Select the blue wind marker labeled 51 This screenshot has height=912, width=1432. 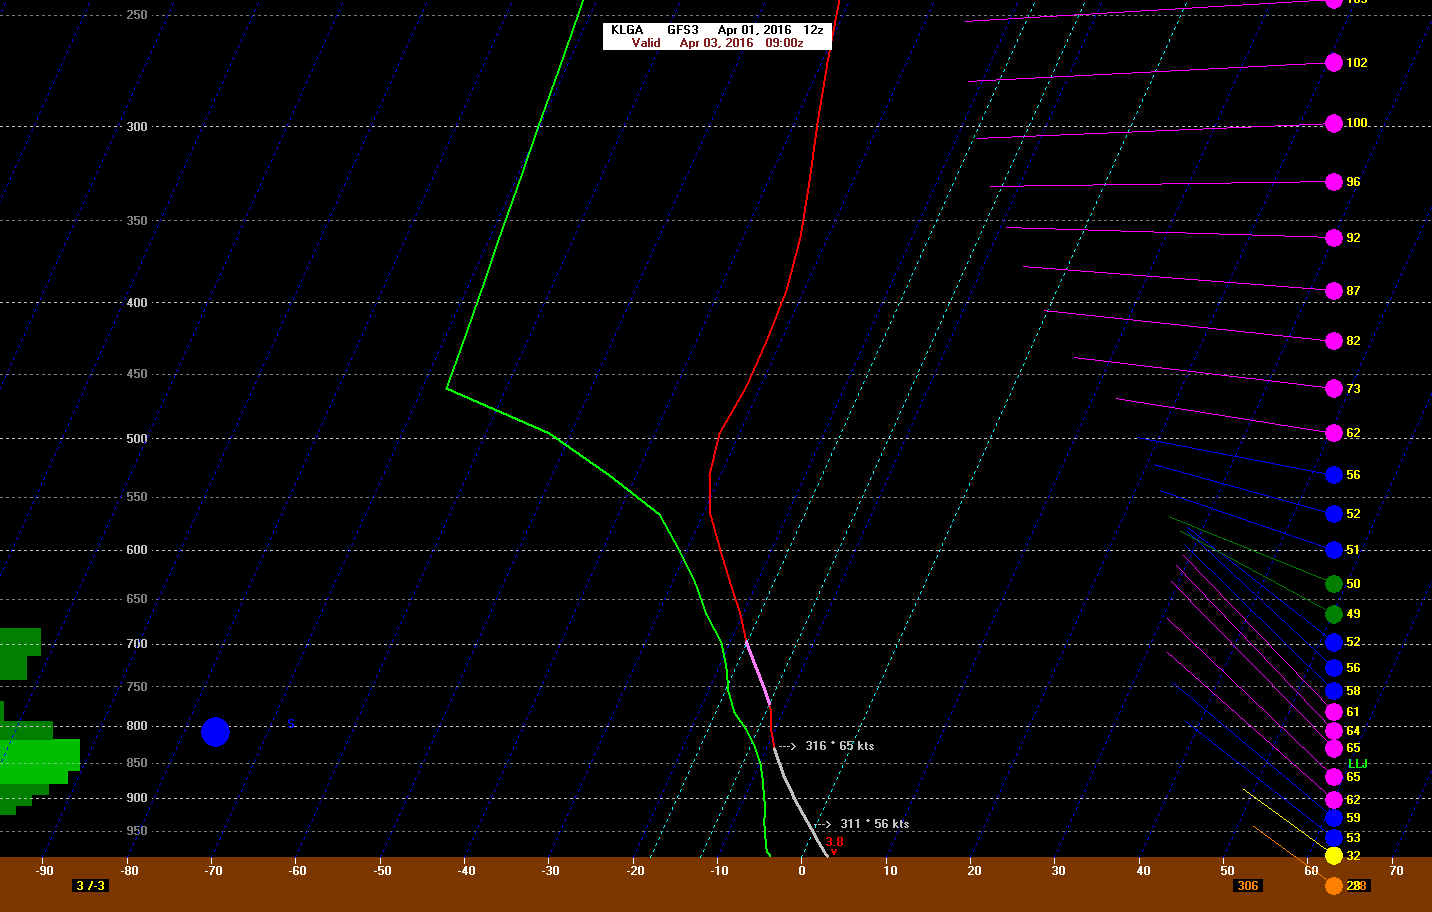coord(1333,550)
